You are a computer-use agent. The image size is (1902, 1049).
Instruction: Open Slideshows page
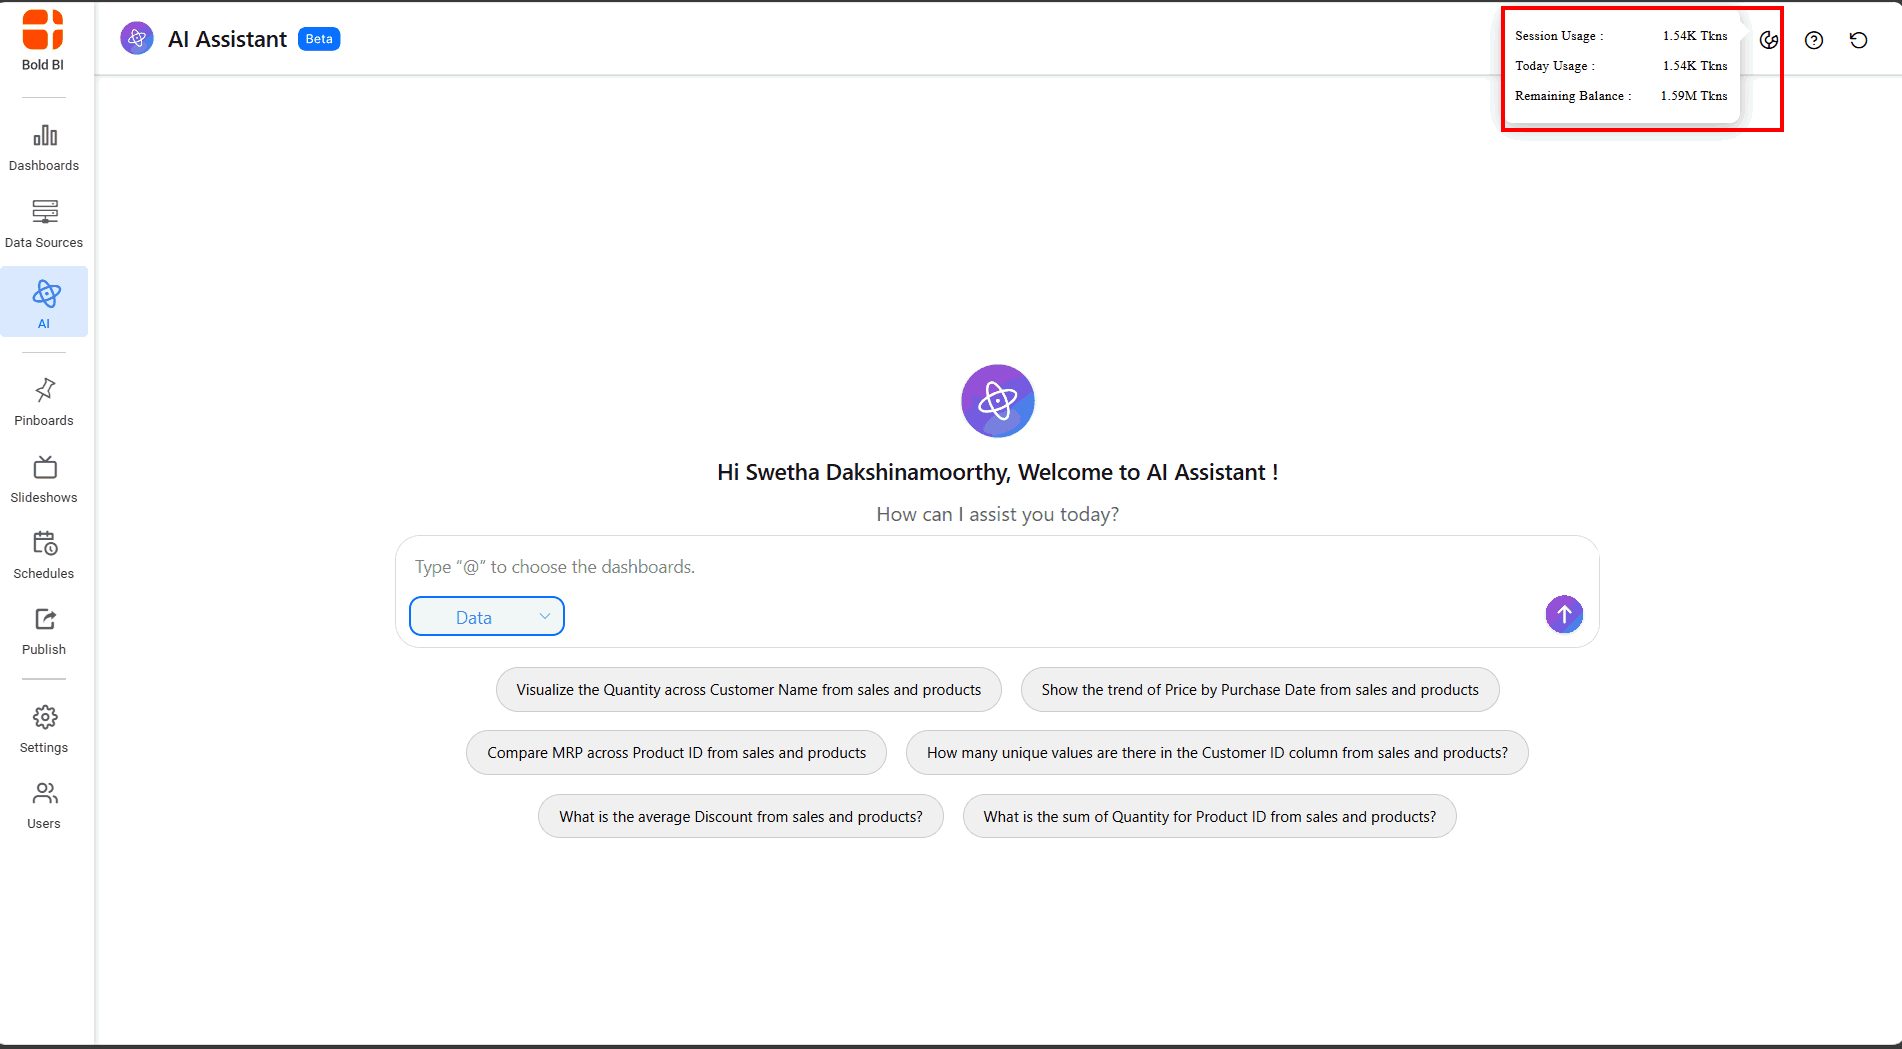44,479
